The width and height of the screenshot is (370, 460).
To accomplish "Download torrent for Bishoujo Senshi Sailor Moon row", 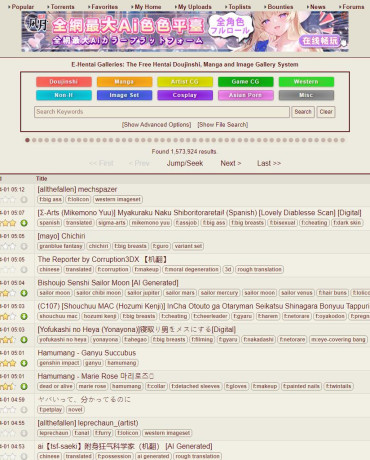I will 24,293.
